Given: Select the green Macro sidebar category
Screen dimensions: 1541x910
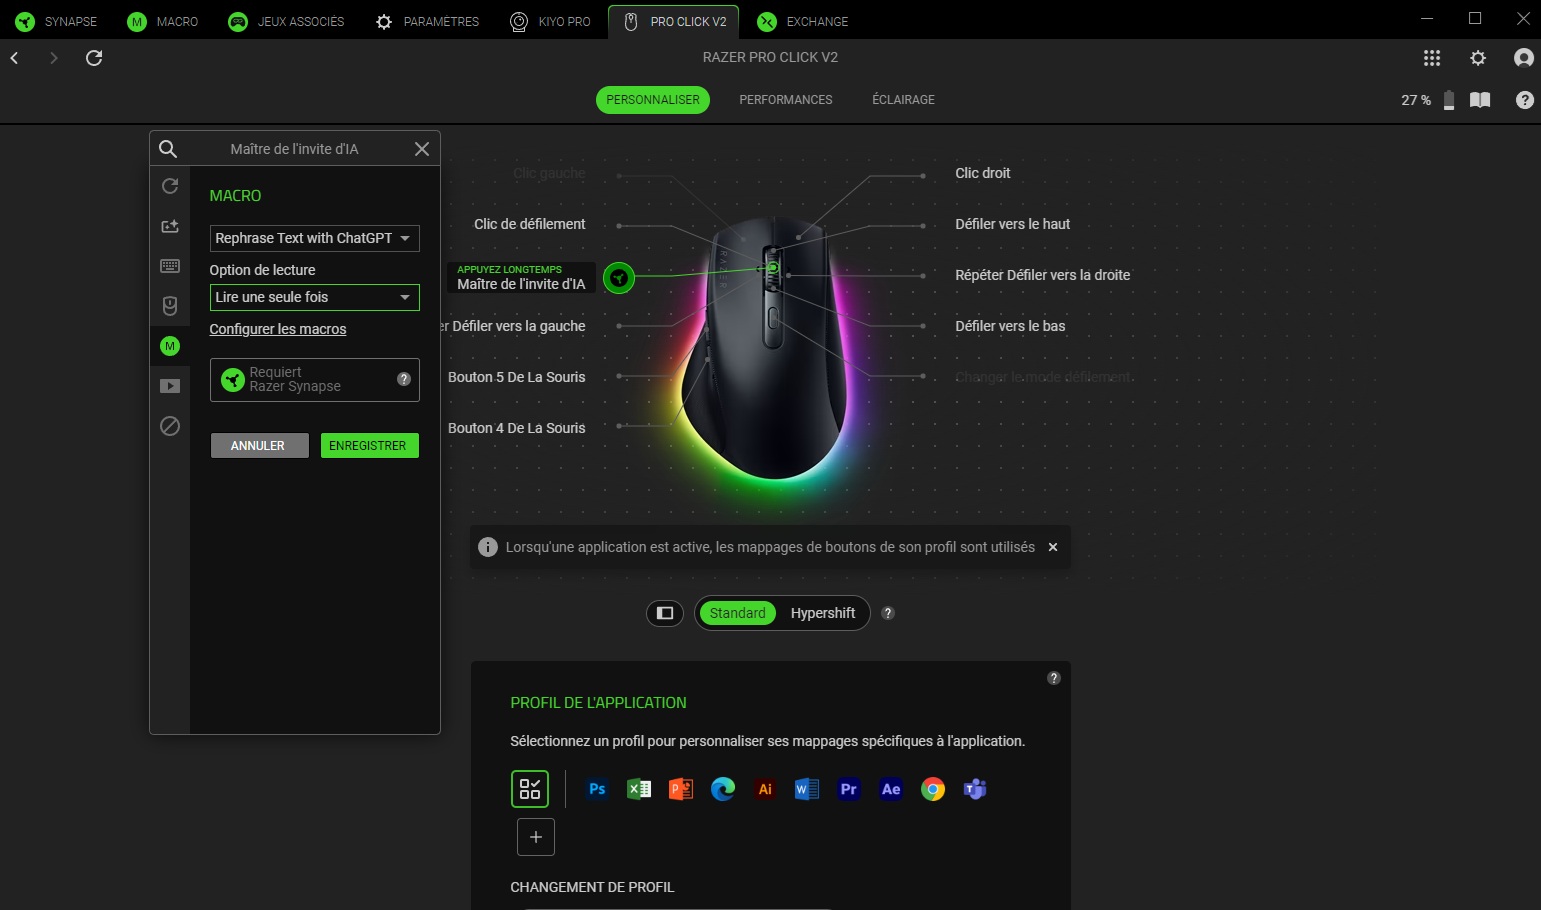Looking at the screenshot, I should 170,346.
